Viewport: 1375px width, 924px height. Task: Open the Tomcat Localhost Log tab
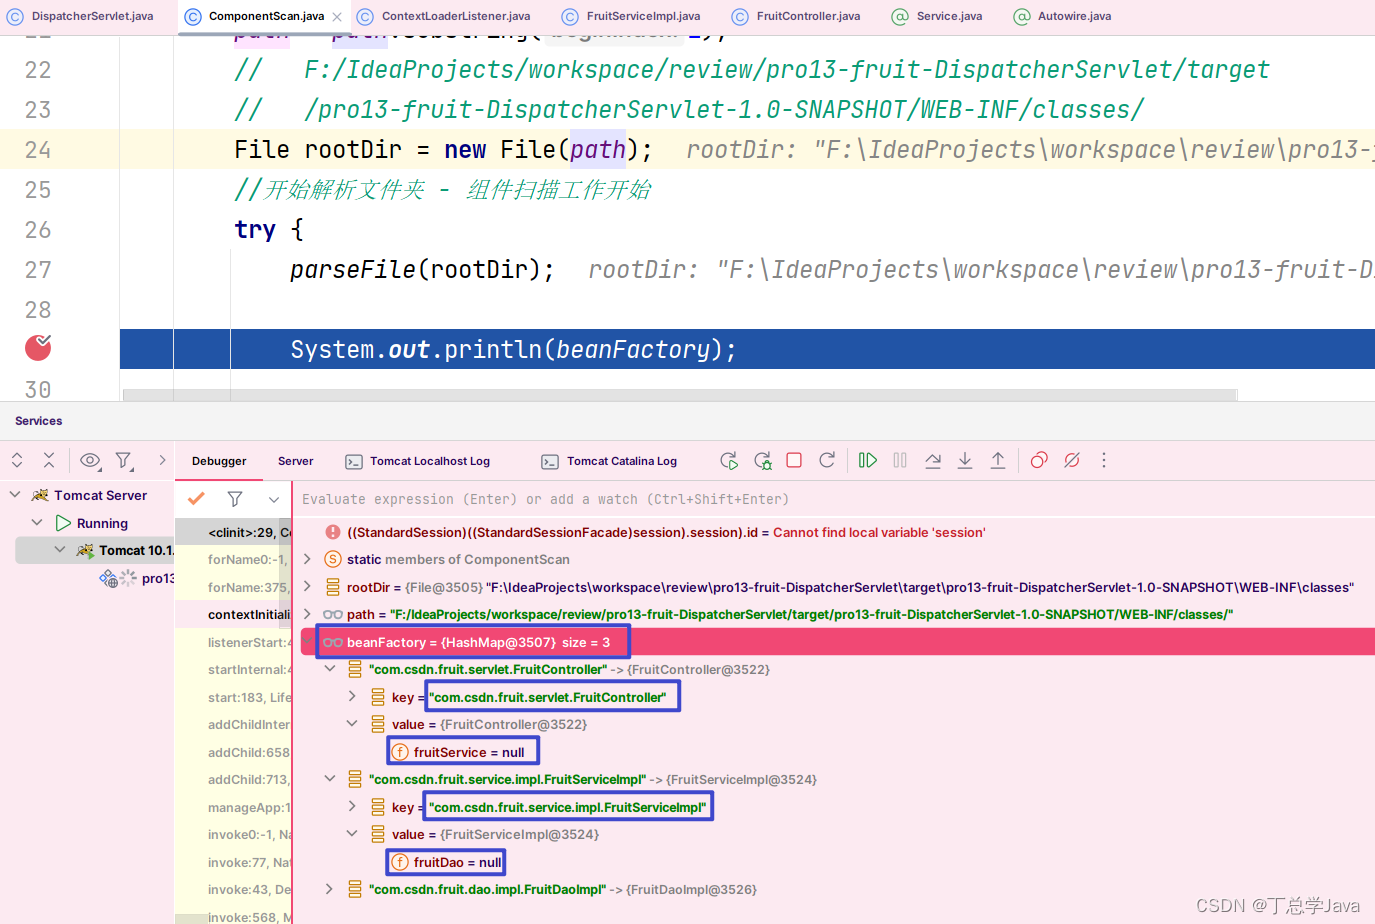pos(418,461)
